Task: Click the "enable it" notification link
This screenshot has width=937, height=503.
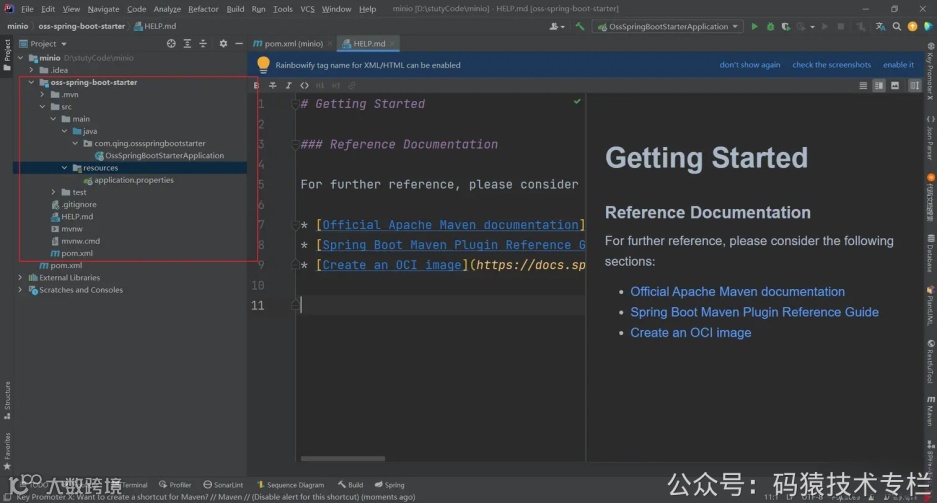Action: [897, 65]
